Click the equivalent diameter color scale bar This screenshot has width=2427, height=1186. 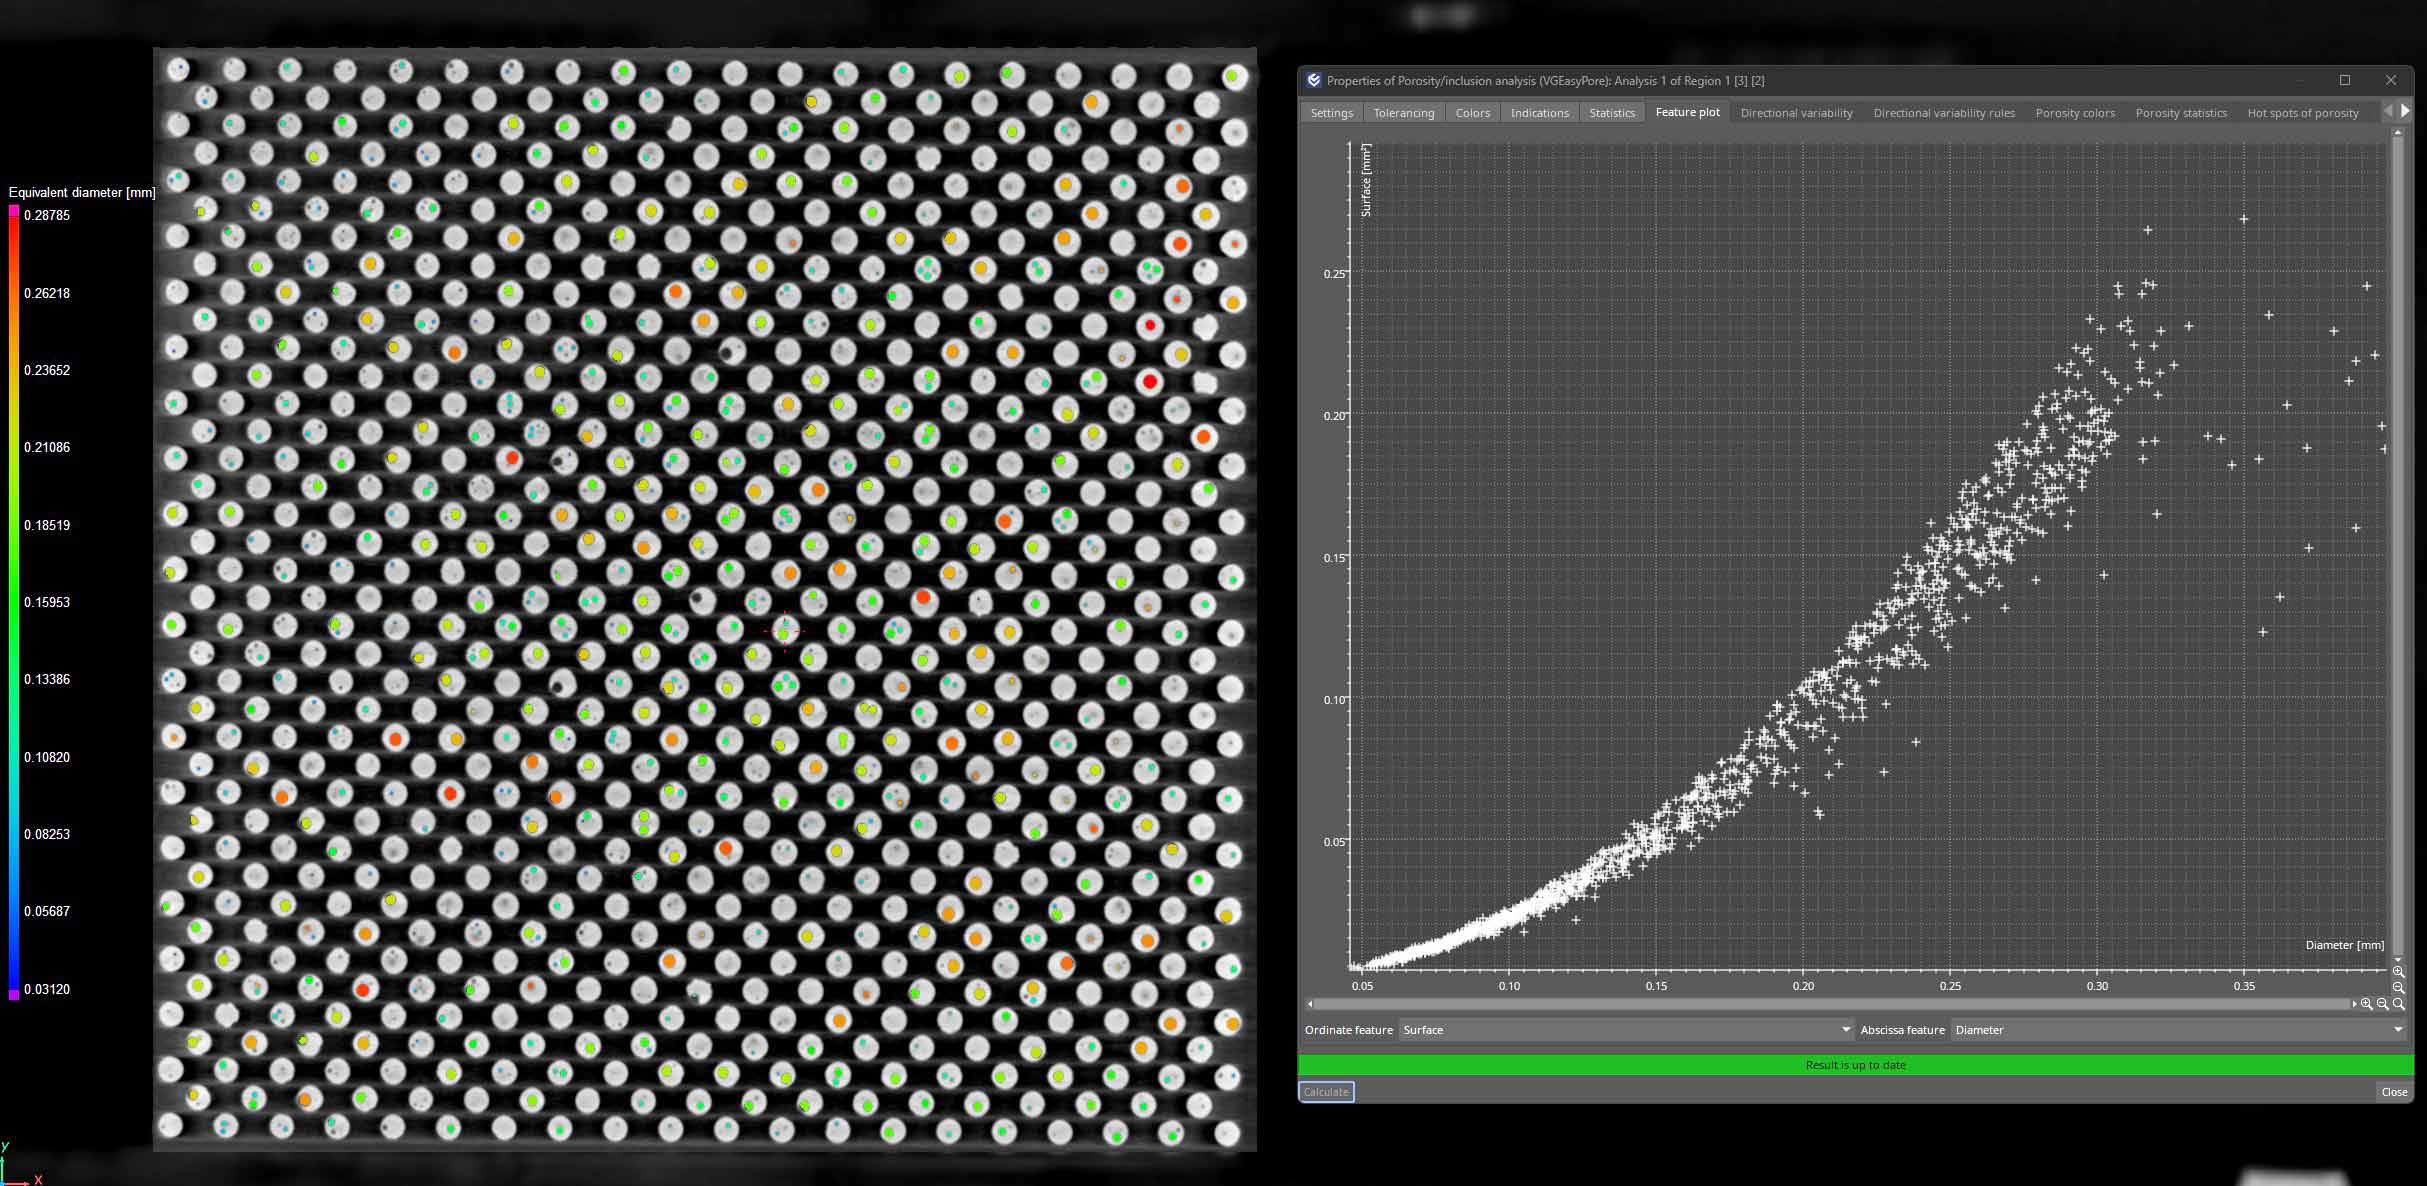pyautogui.click(x=14, y=602)
